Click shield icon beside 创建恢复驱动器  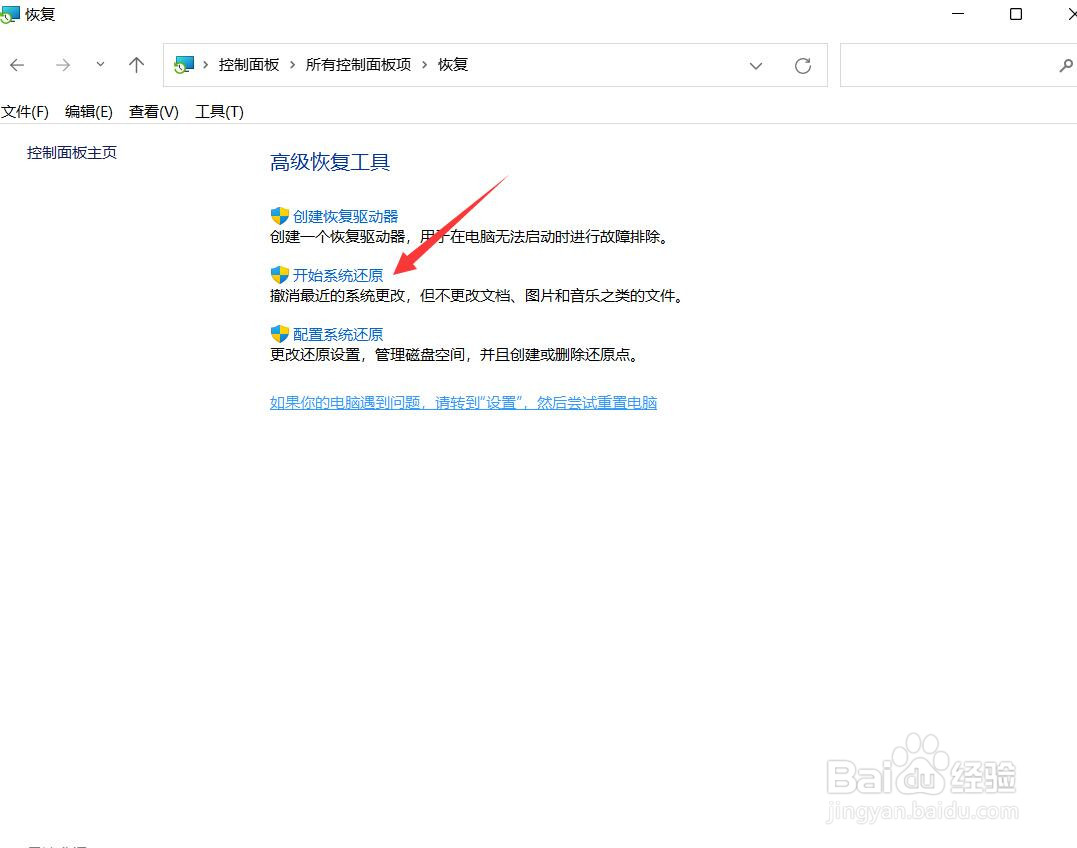tap(280, 216)
